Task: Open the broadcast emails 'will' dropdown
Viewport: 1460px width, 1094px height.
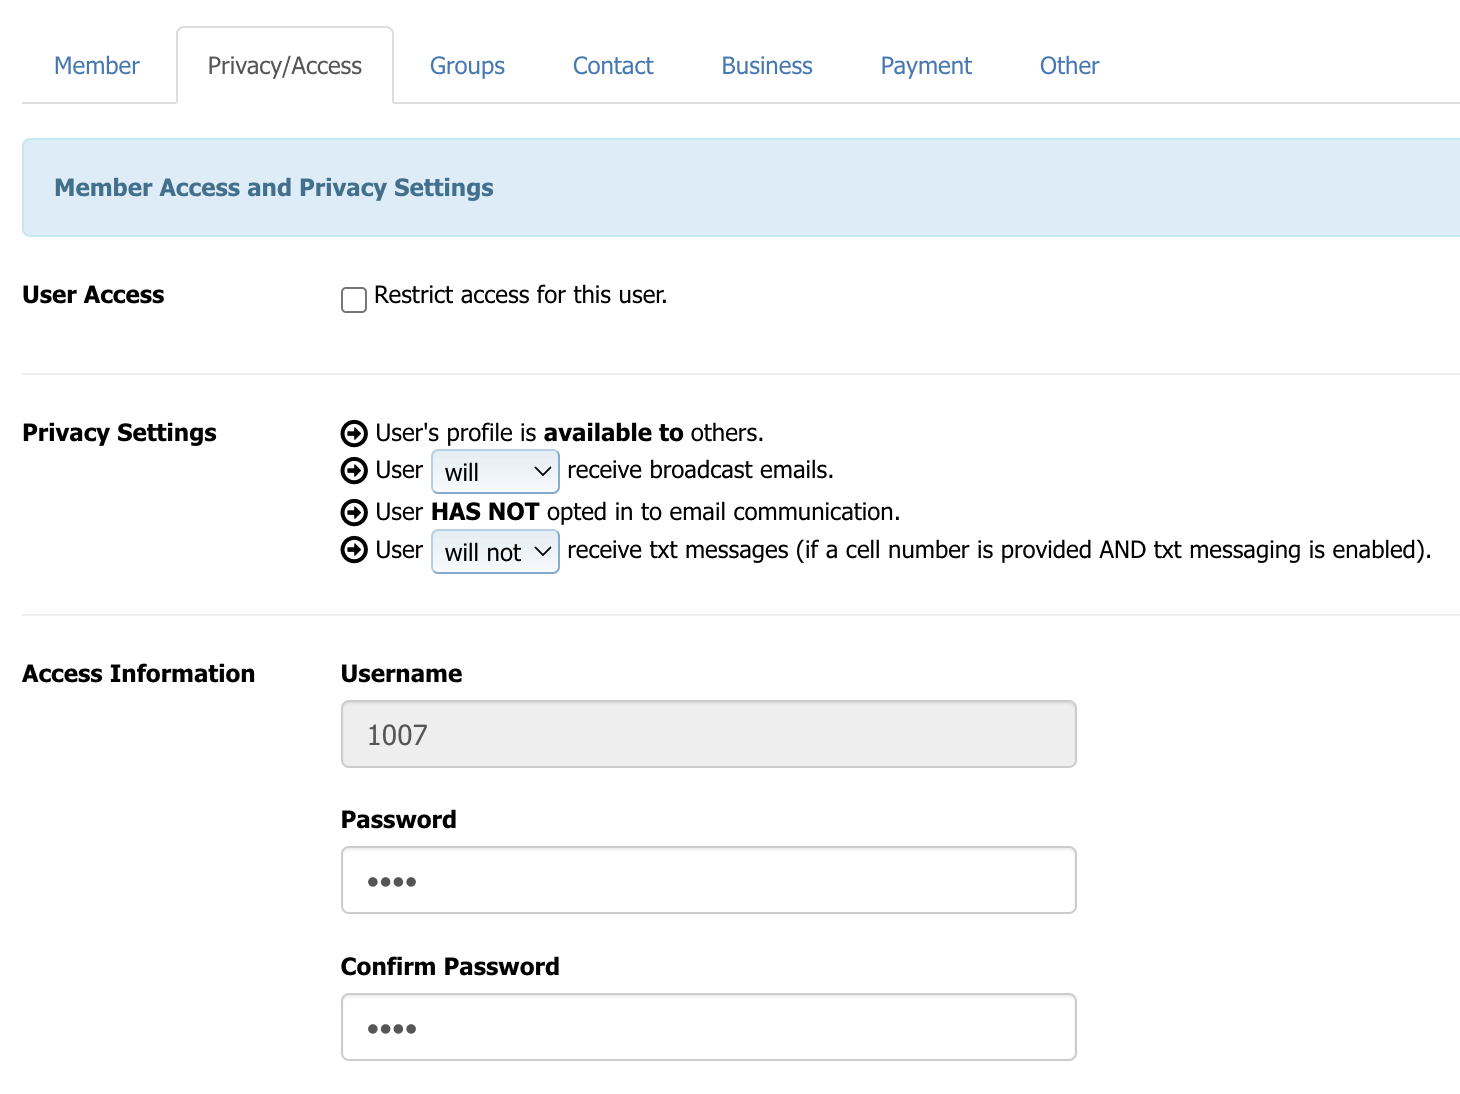Action: pyautogui.click(x=495, y=471)
